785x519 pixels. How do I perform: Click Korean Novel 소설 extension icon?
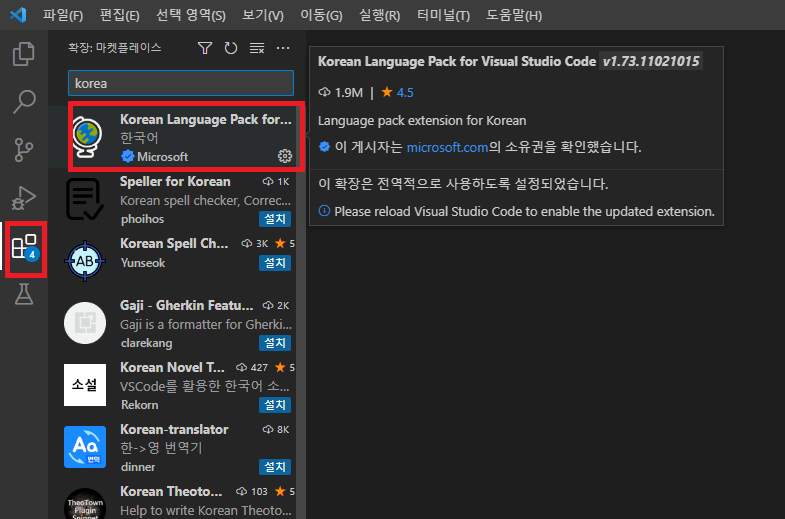pyautogui.click(x=85, y=385)
